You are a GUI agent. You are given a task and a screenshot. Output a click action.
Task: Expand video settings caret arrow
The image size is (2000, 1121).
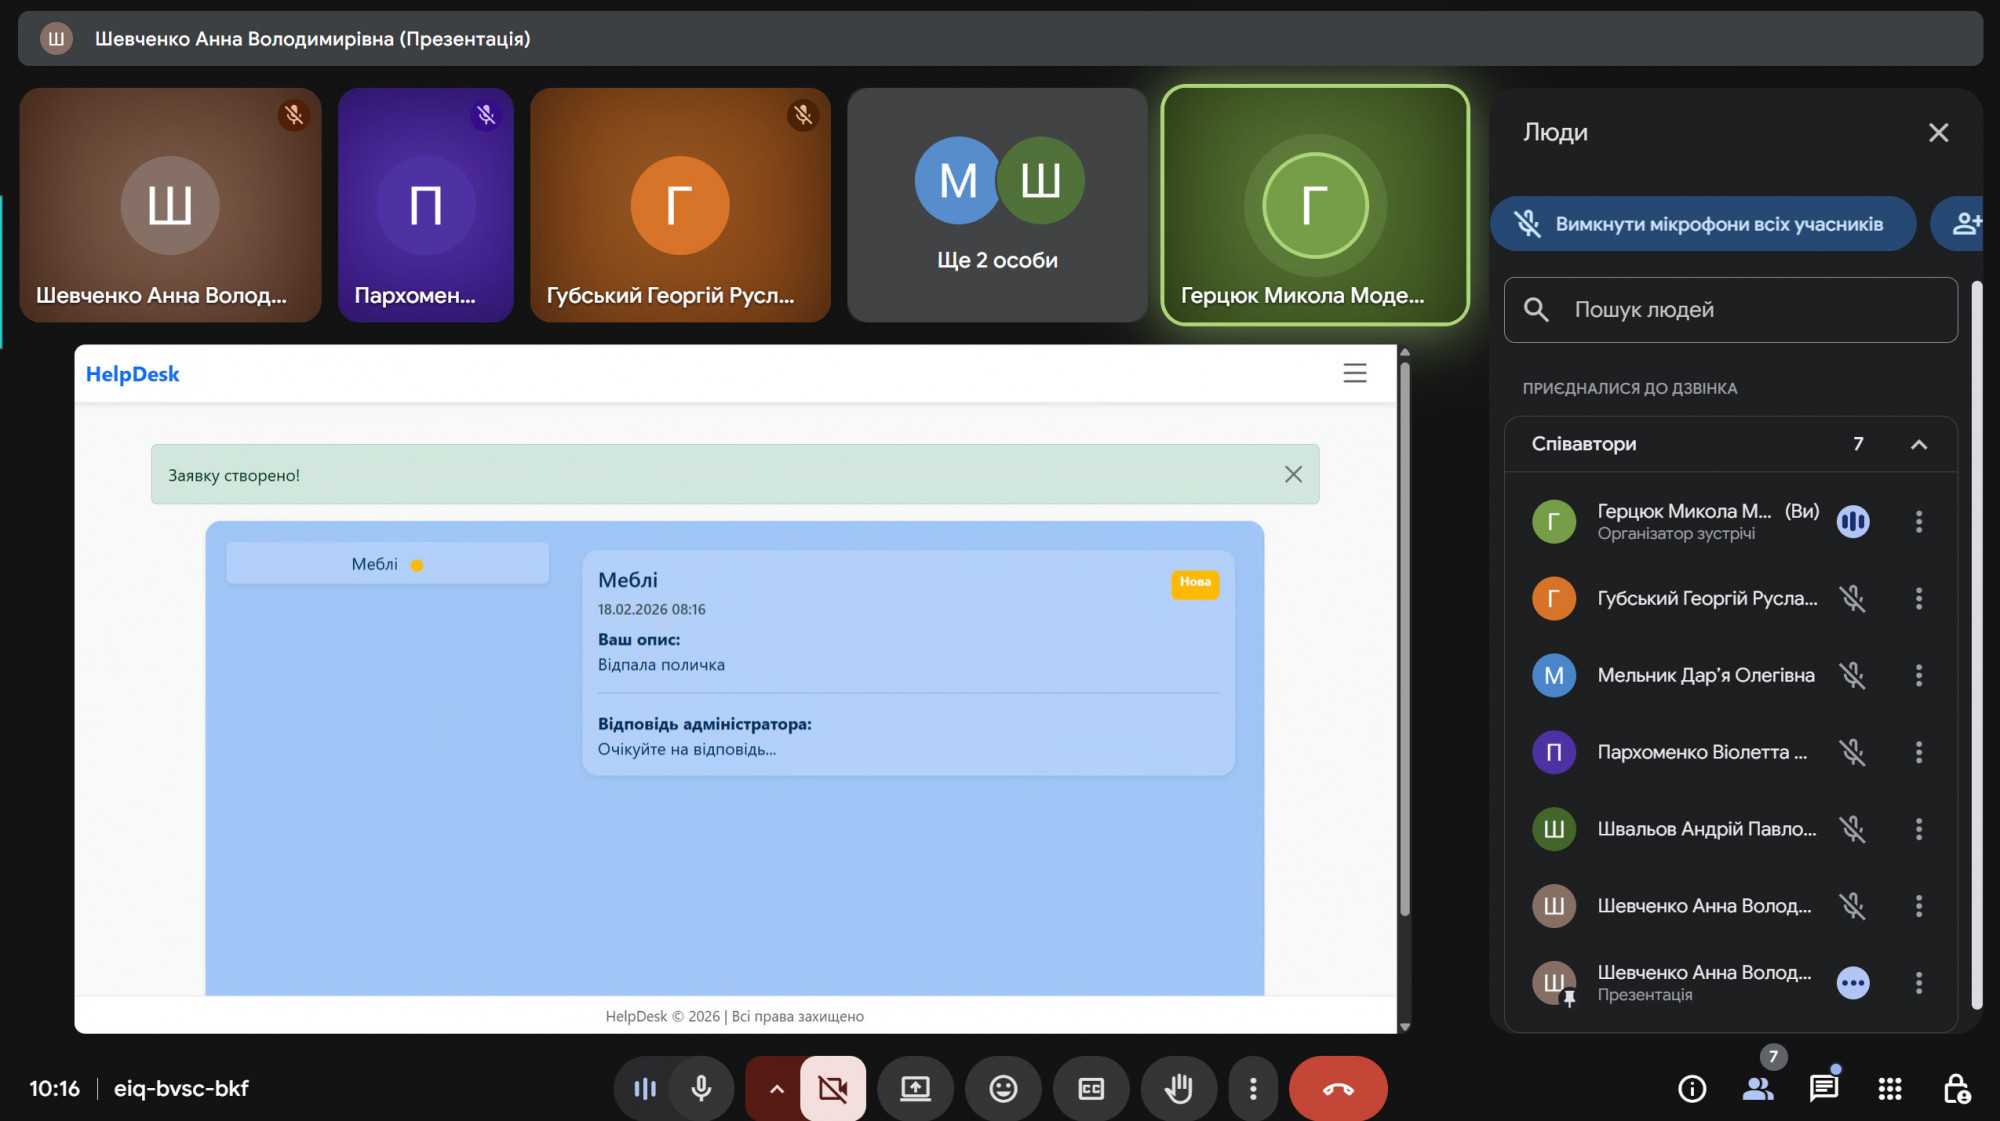tap(776, 1088)
